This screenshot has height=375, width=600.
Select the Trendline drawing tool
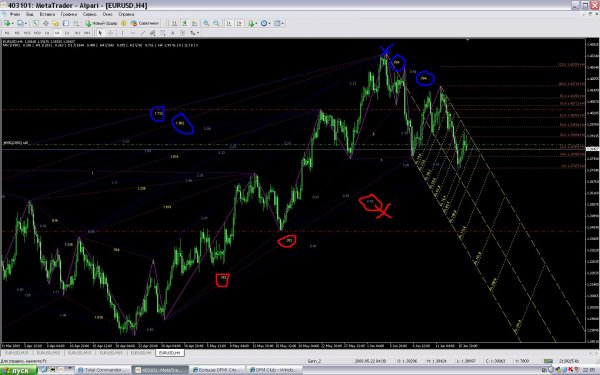[142, 33]
